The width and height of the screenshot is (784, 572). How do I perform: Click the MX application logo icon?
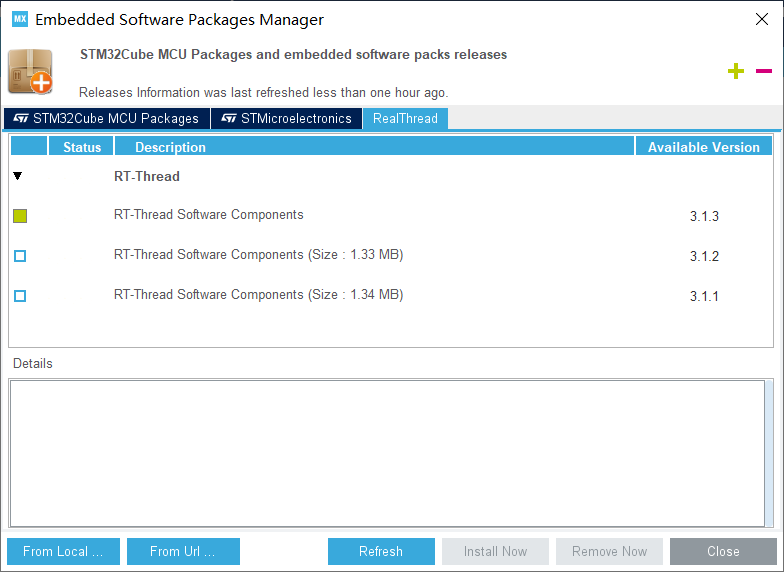click(x=20, y=19)
